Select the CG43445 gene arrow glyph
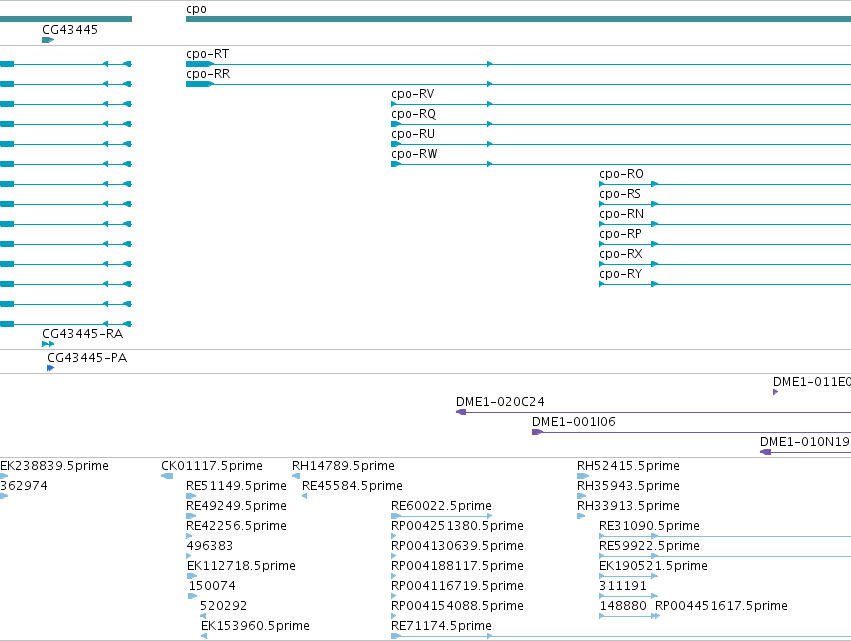 tap(48, 40)
